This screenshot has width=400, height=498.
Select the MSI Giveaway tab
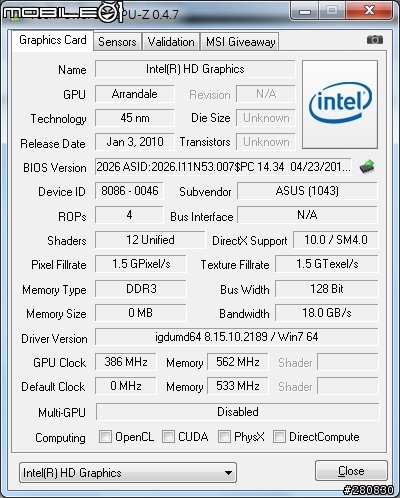coord(240,42)
